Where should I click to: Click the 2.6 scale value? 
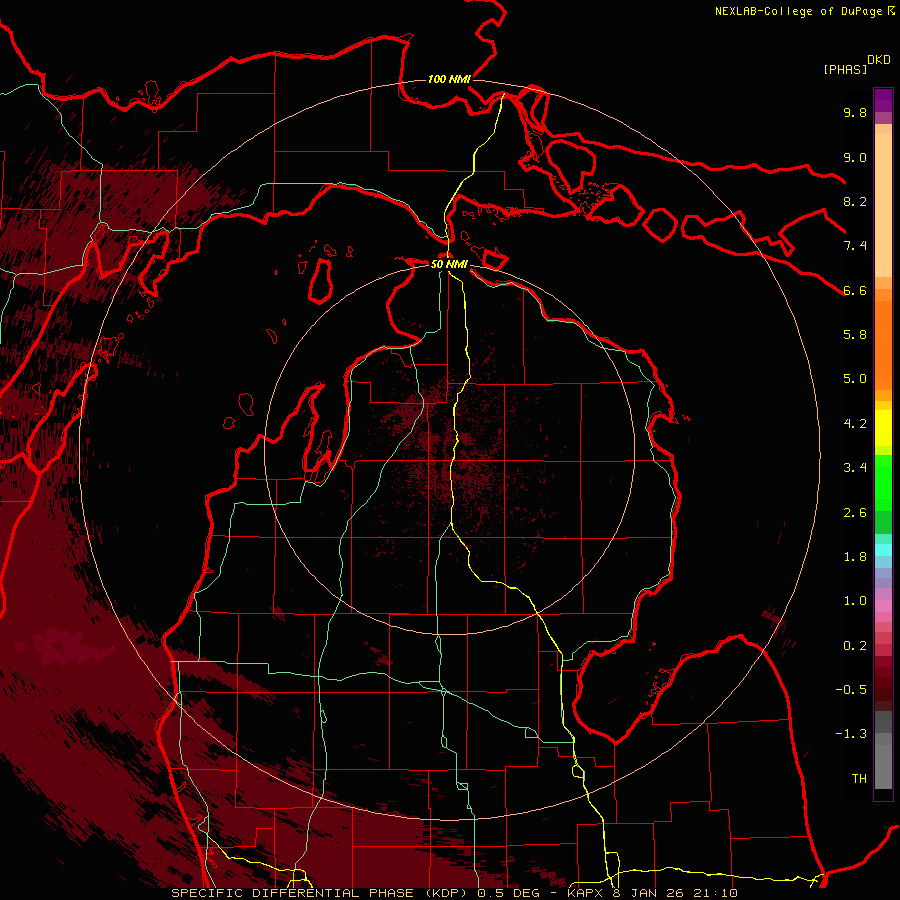(x=855, y=513)
